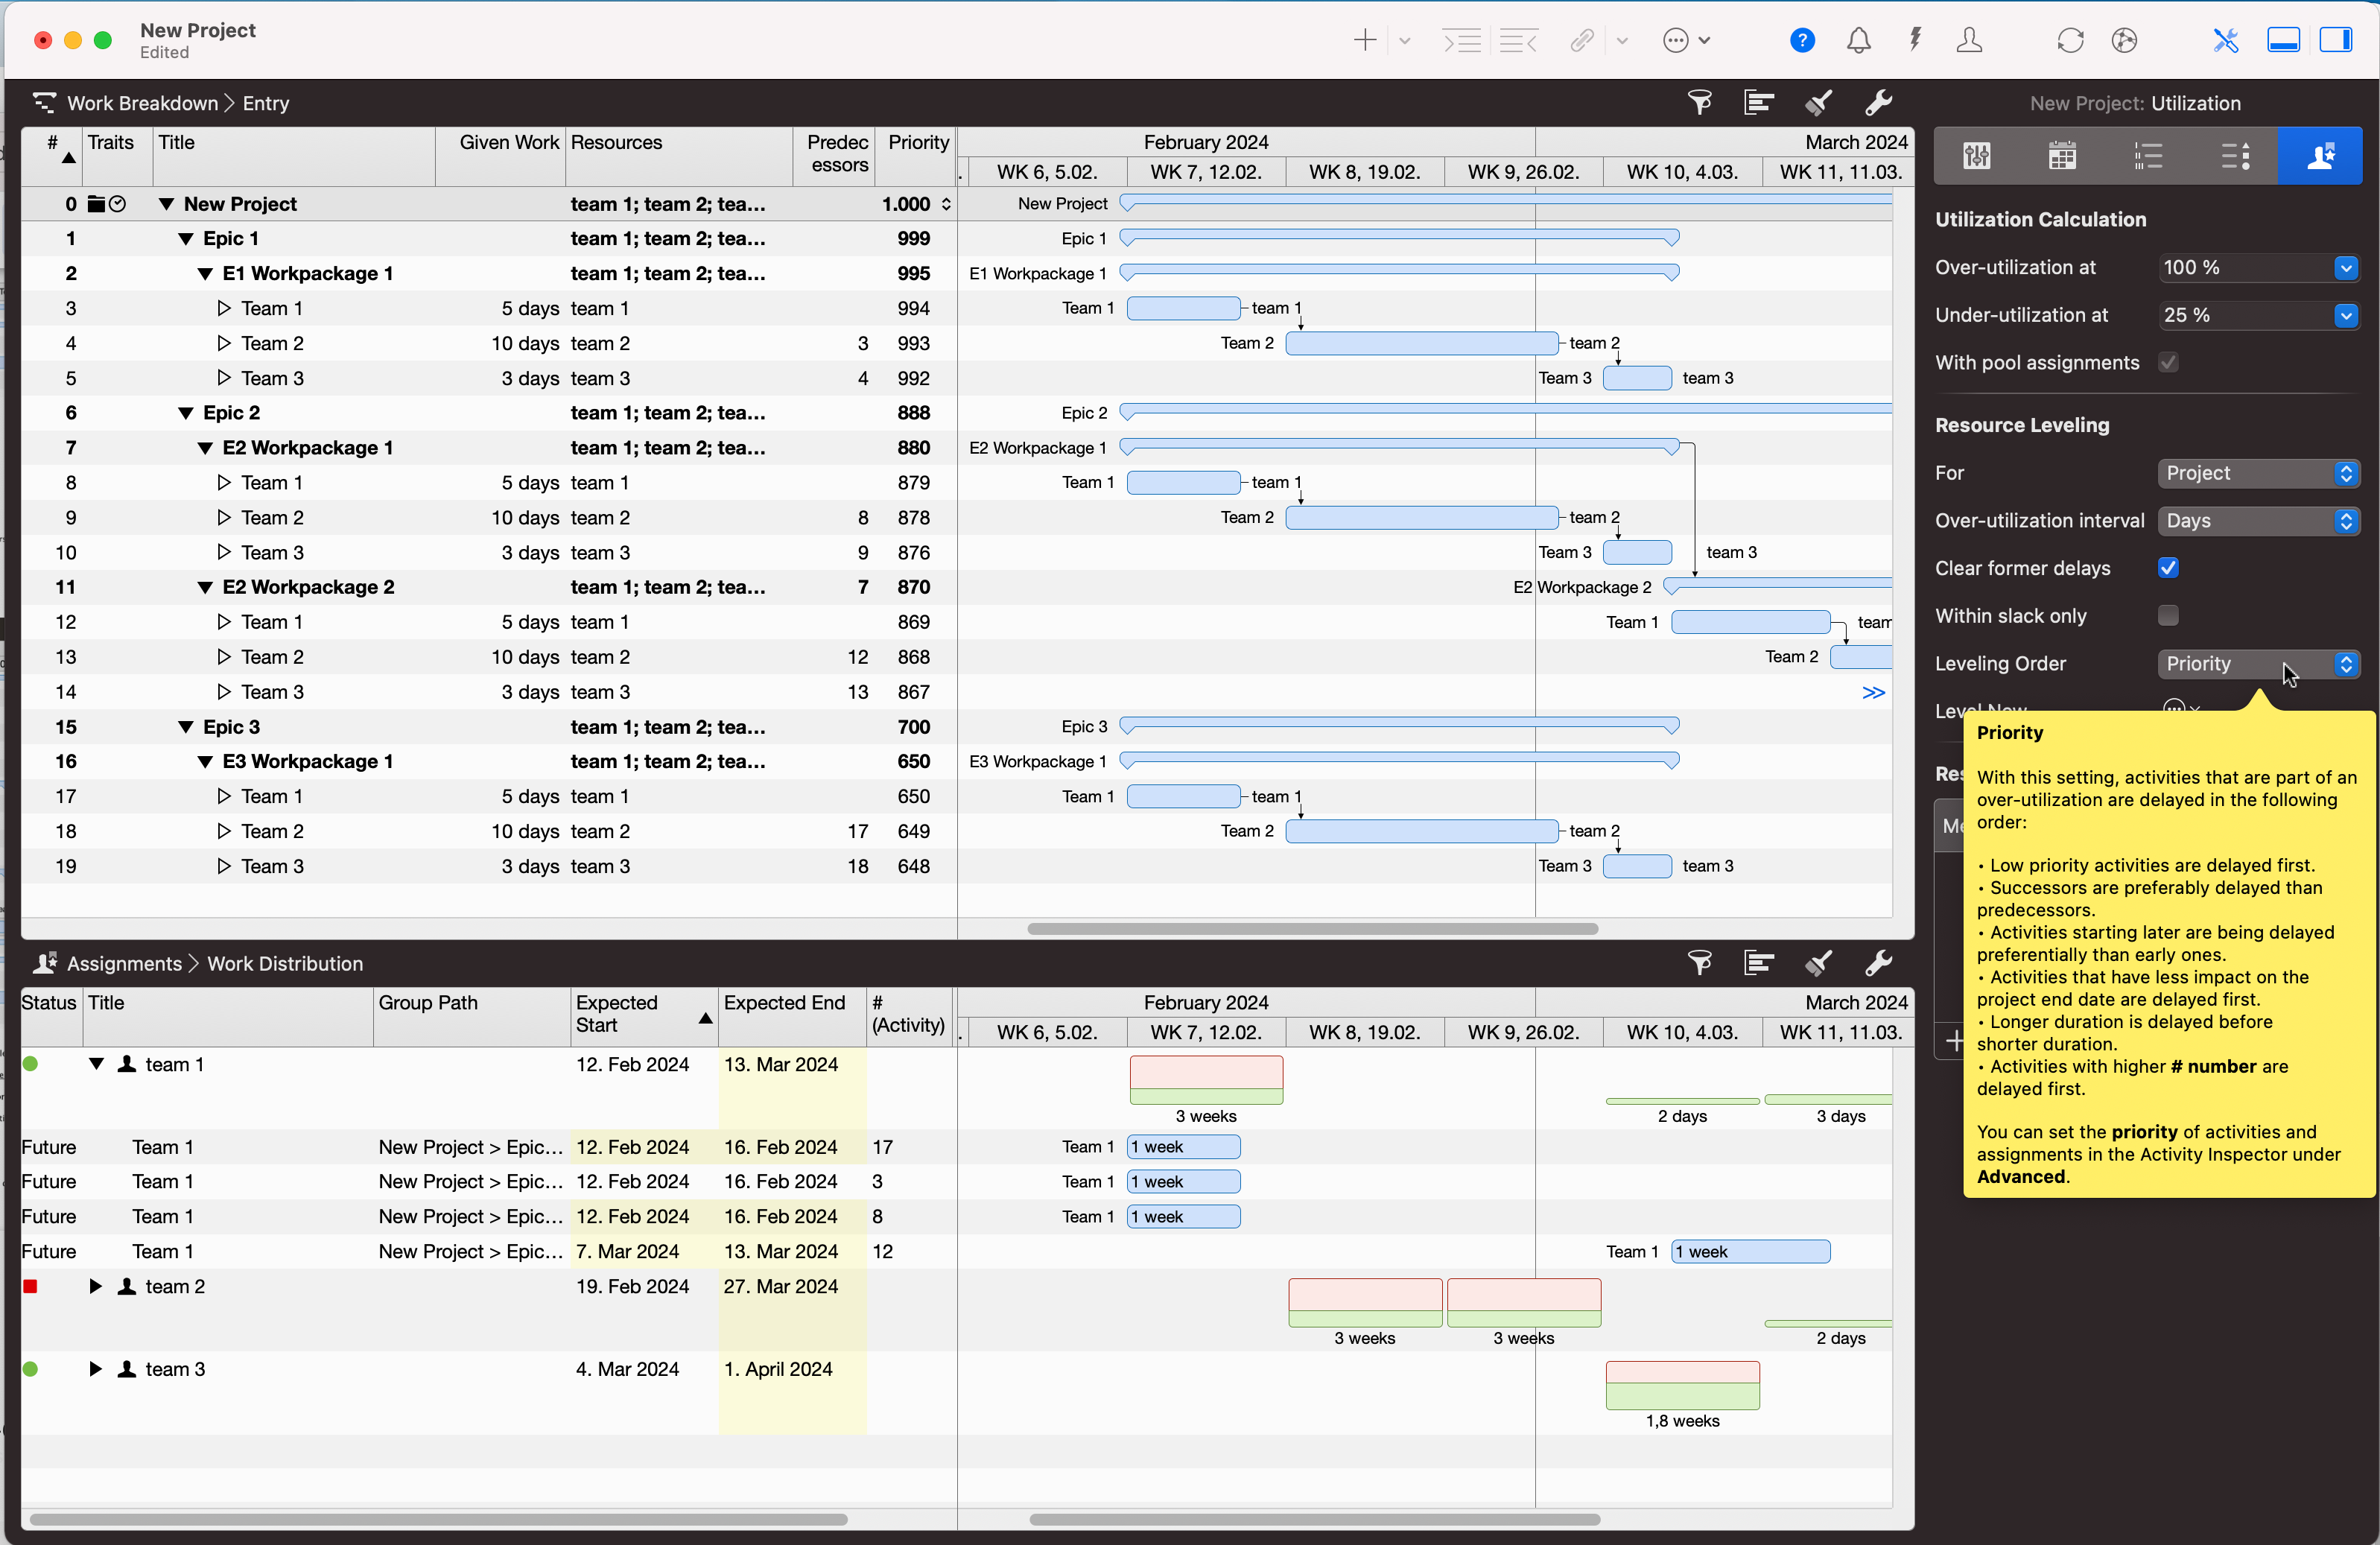Image resolution: width=2380 pixels, height=1545 pixels.
Task: Click Assignments breadcrumb label
Action: pyautogui.click(x=124, y=964)
